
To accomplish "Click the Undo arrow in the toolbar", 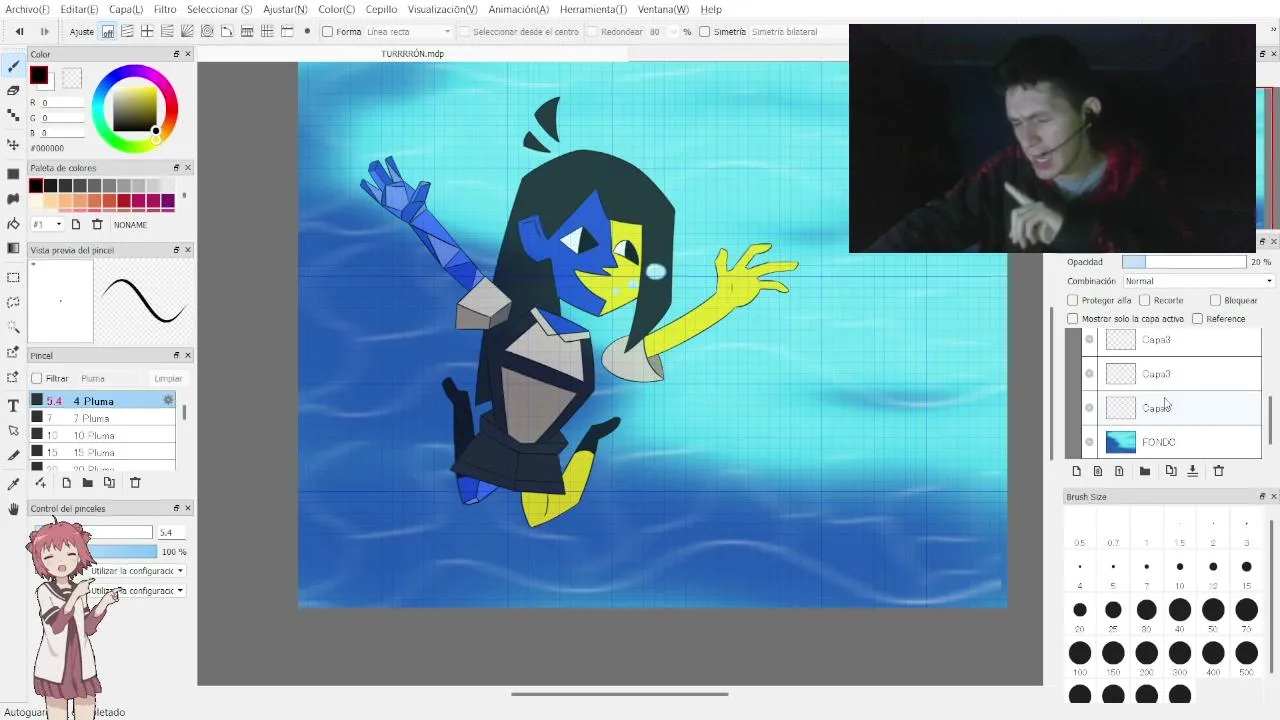I will pos(19,32).
